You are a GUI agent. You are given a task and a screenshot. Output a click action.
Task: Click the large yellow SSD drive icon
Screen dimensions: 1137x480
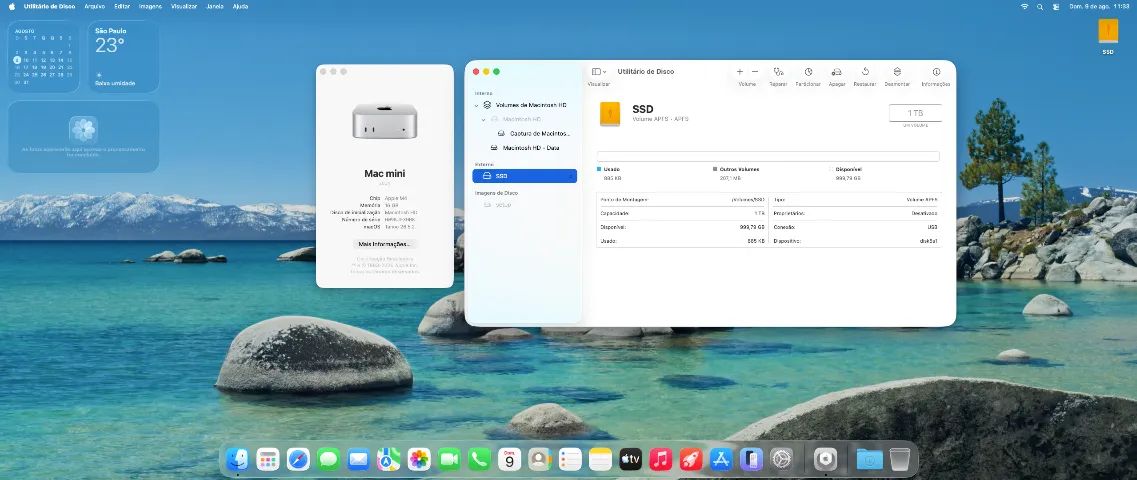click(610, 114)
